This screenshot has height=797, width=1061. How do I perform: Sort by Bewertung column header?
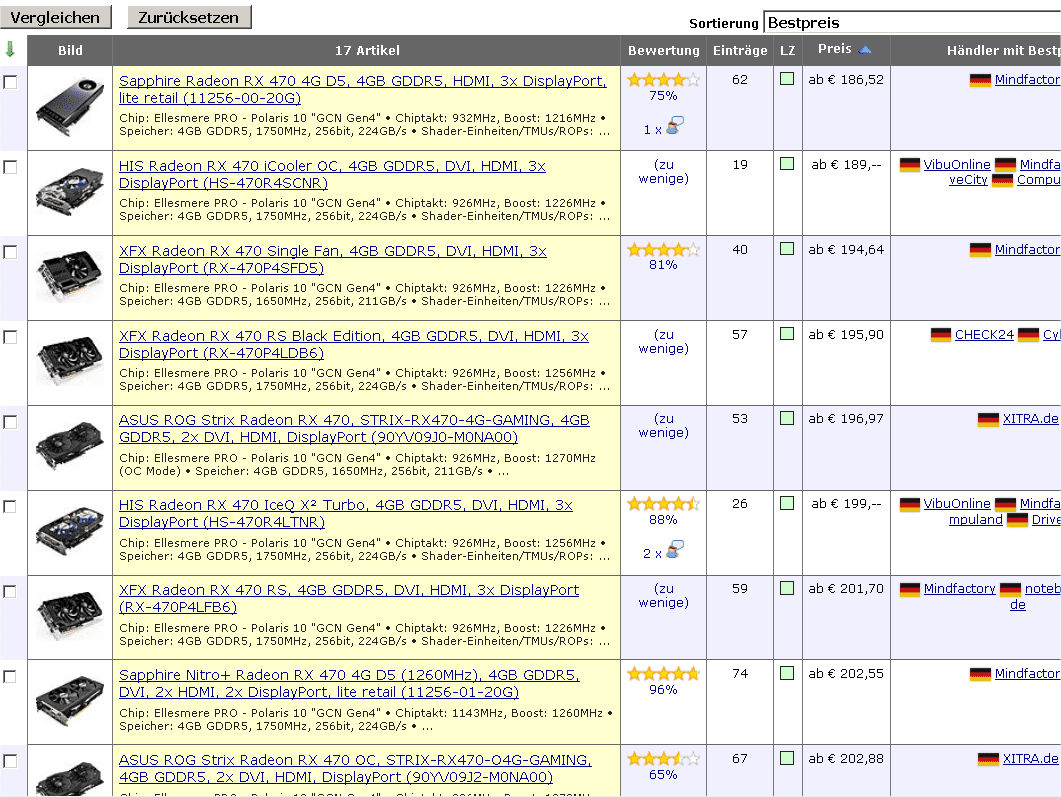(663, 50)
